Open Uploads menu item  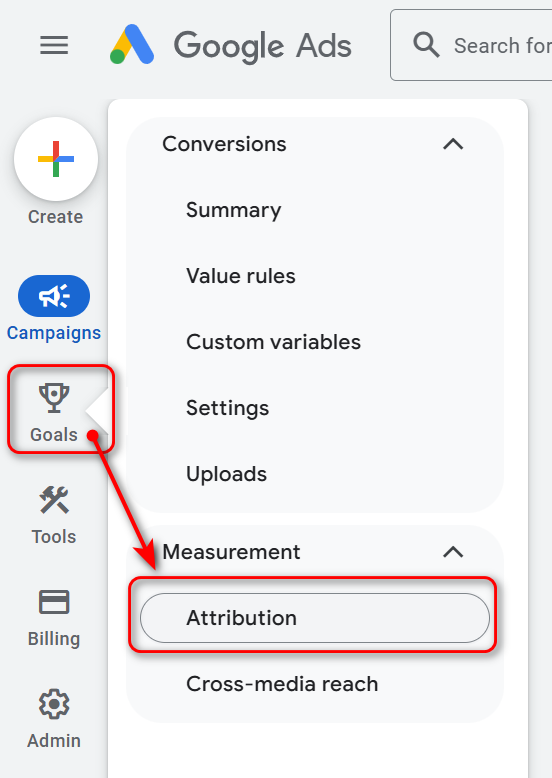[x=226, y=474]
